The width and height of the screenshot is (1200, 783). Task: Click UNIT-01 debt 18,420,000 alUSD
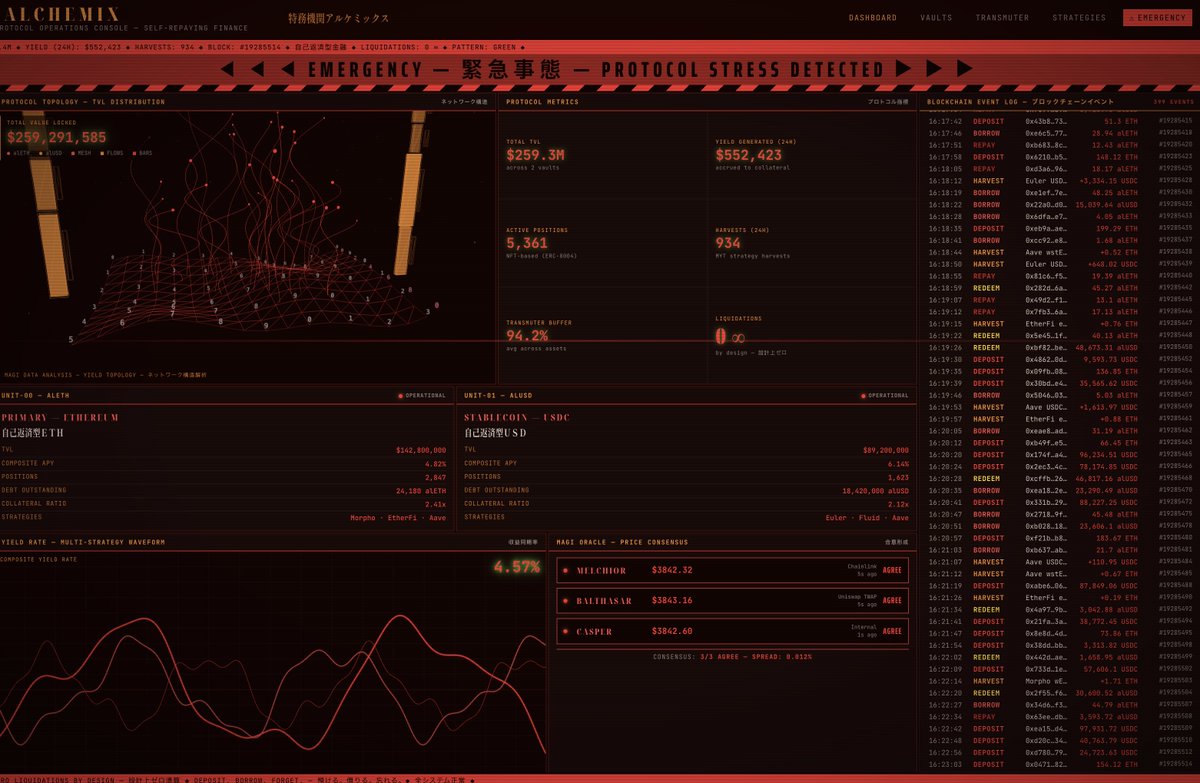pos(877,490)
